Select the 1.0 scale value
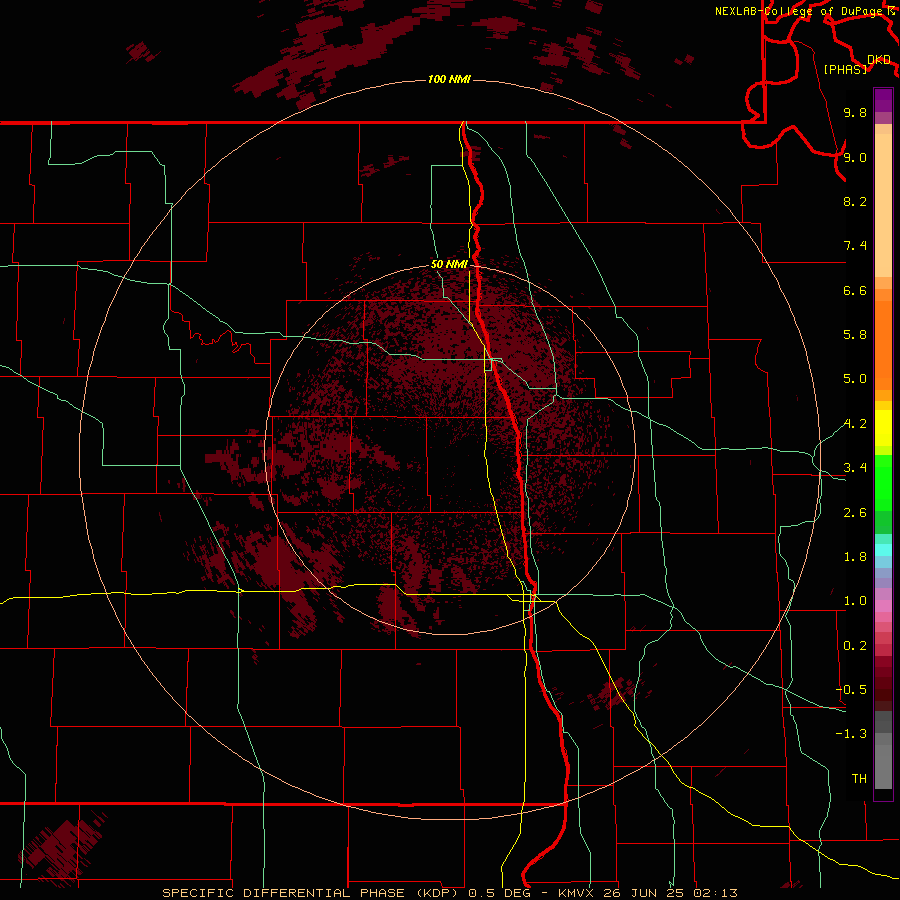The height and width of the screenshot is (900, 900). [x=855, y=601]
